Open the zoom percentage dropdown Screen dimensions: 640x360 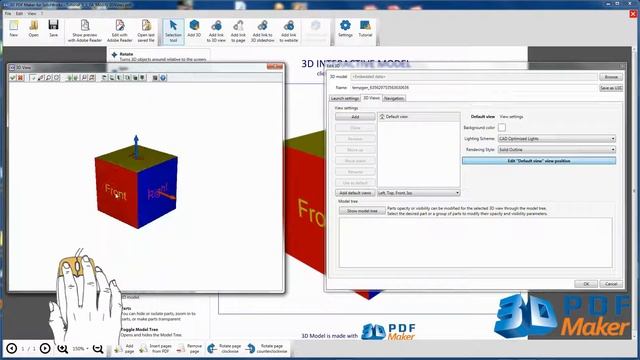tap(80, 349)
